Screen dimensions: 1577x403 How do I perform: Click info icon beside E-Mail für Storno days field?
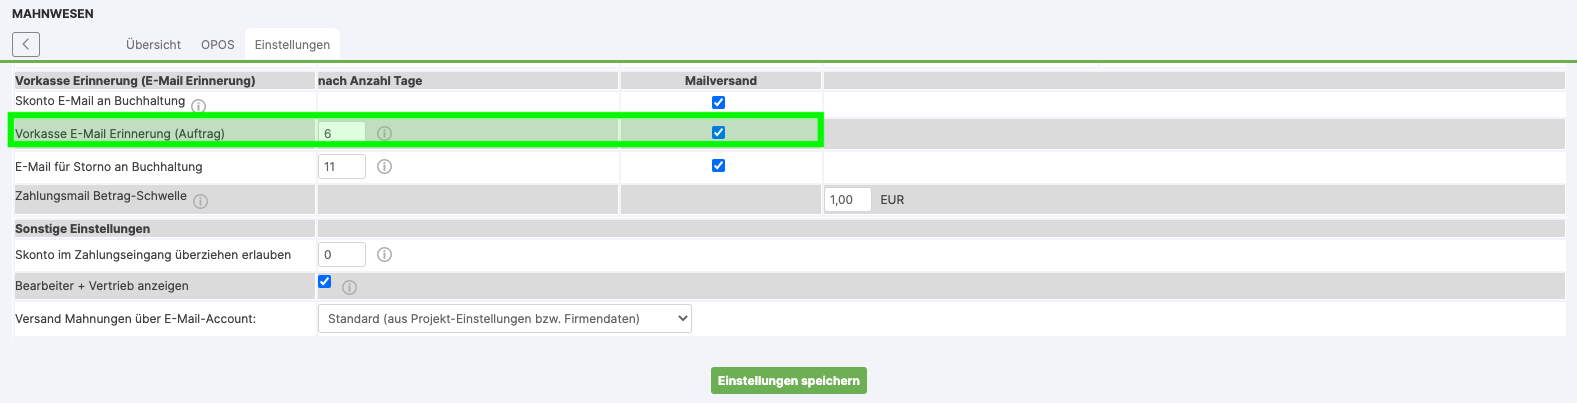384,167
